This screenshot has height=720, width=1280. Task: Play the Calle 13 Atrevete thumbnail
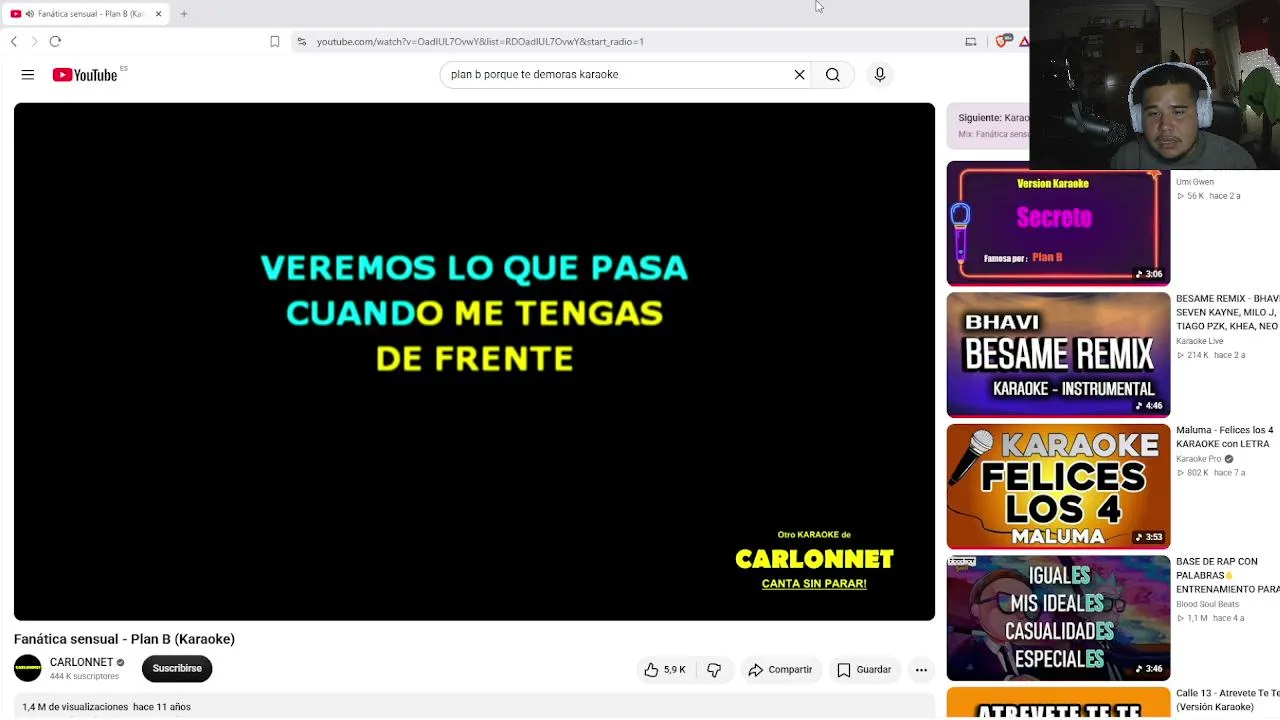1058,703
